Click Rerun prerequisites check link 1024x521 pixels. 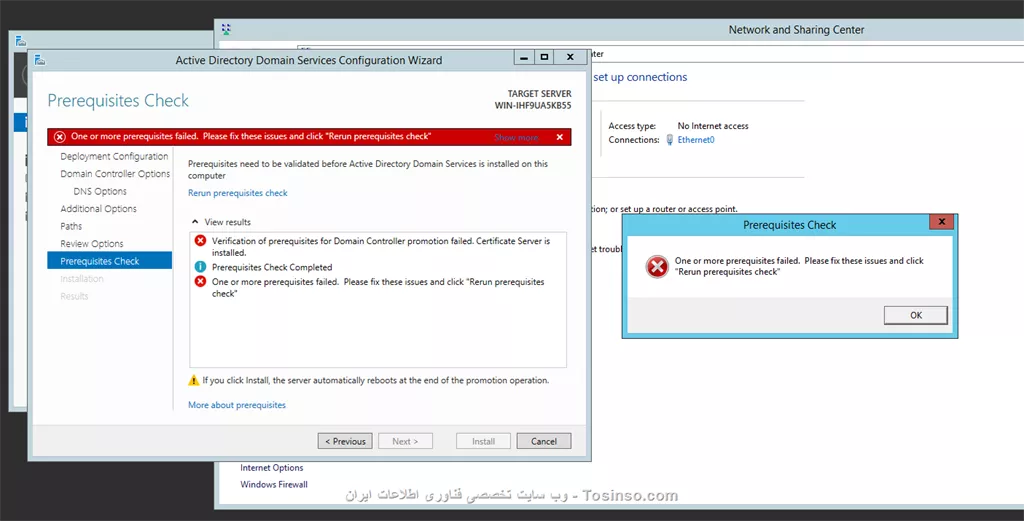tap(238, 193)
